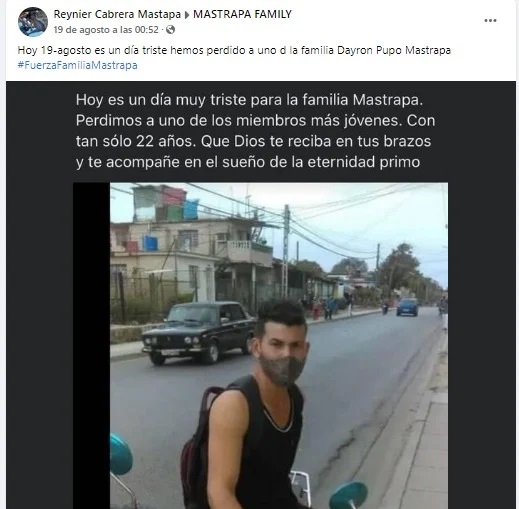Click the globe public-audience icon

[x=170, y=30]
